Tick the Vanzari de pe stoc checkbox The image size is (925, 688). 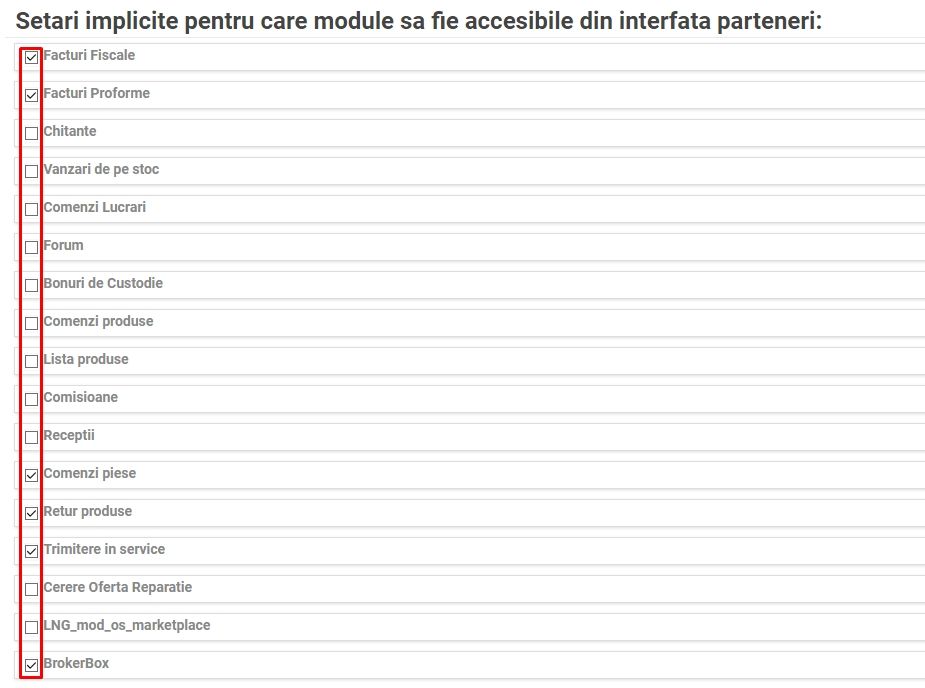[31, 171]
